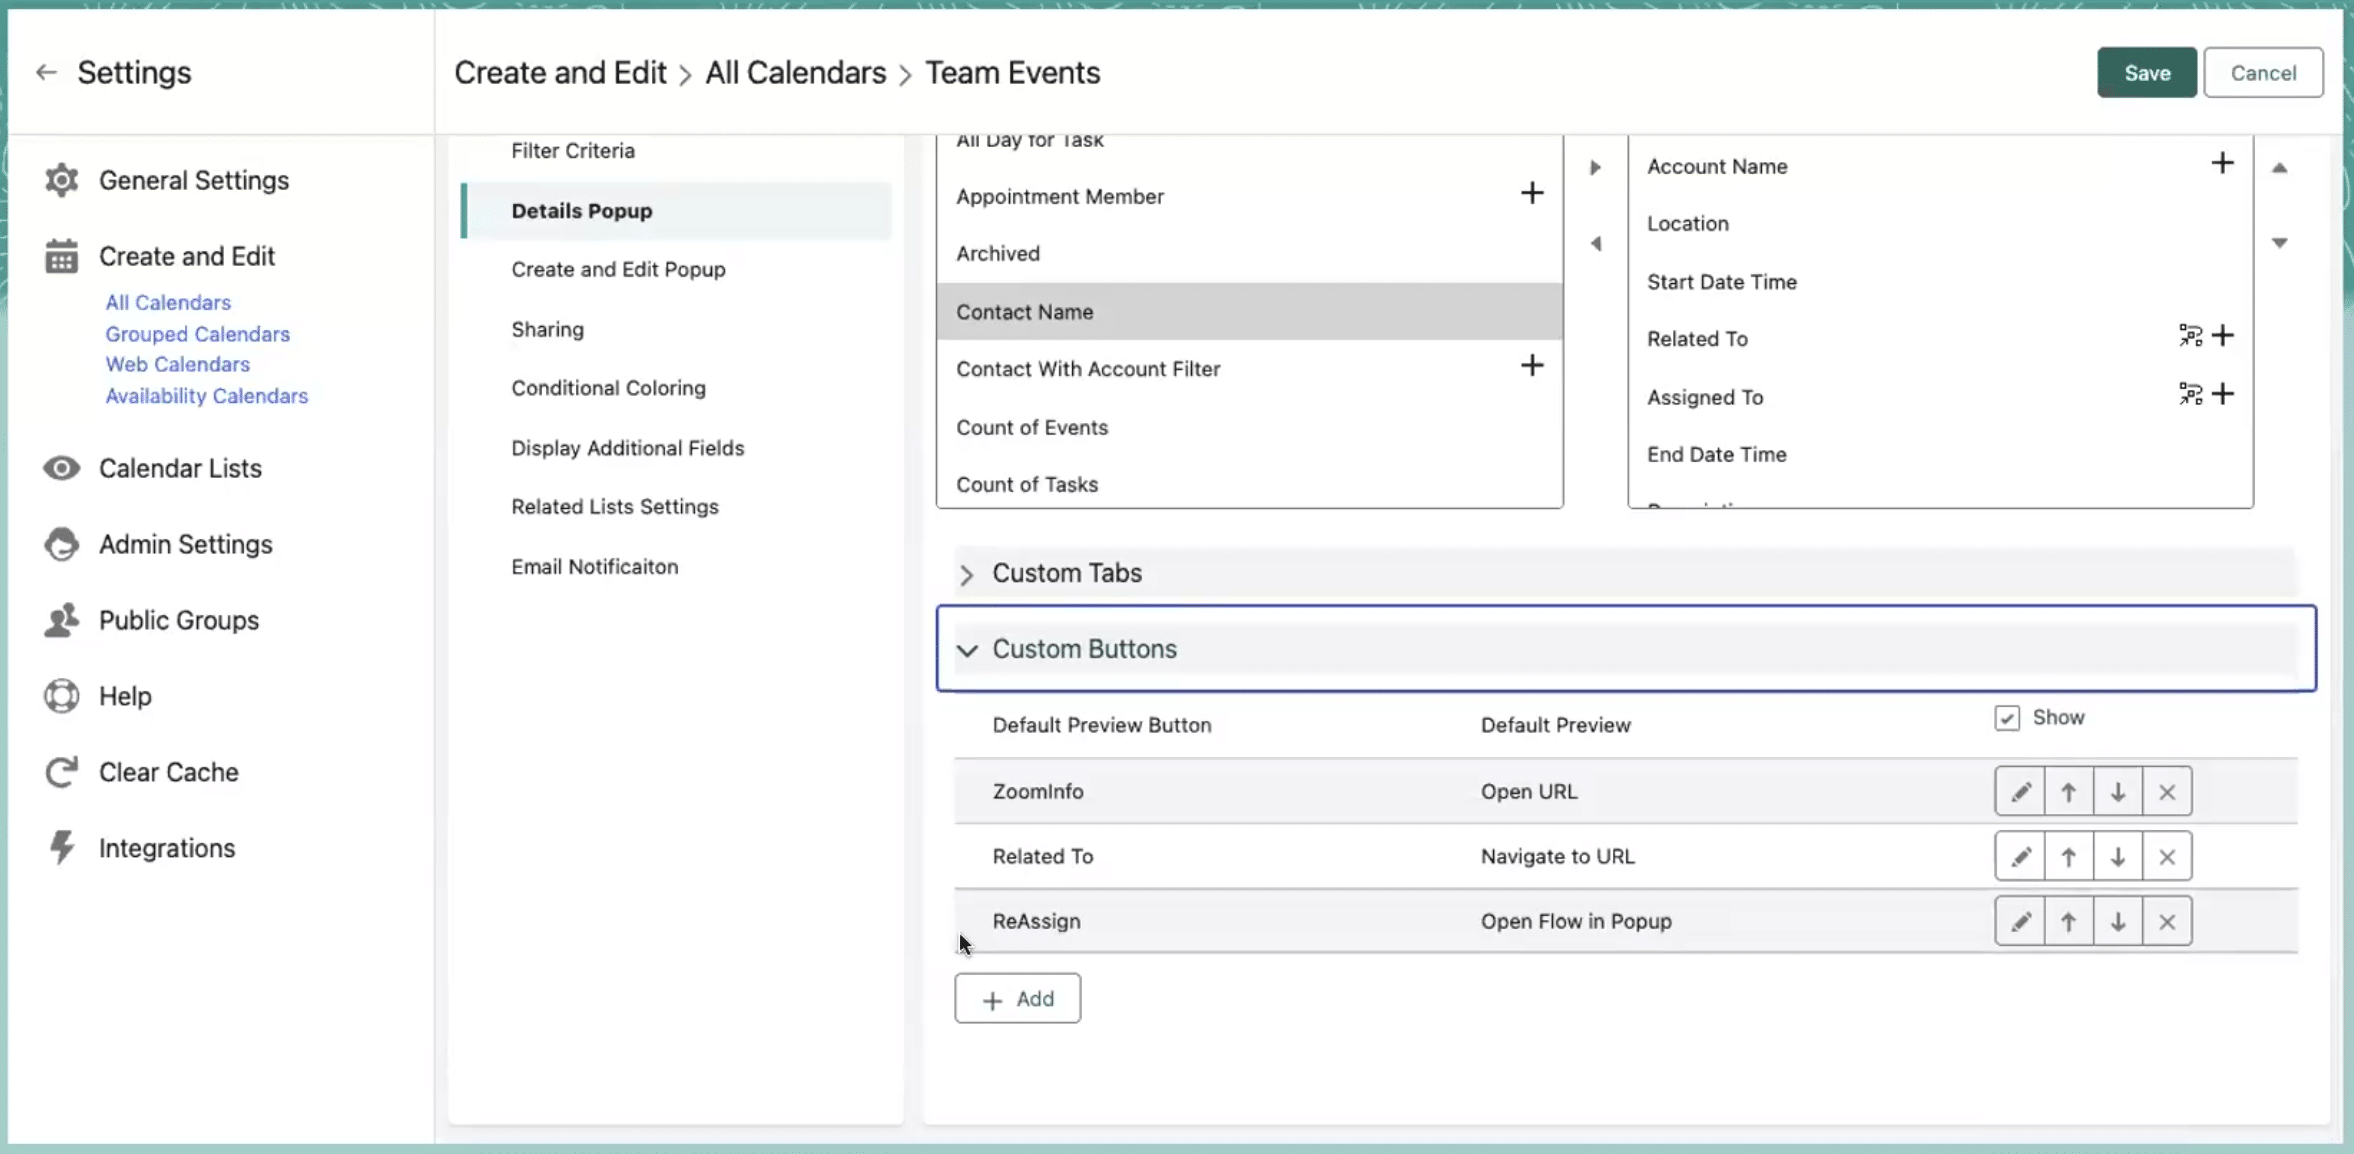Click the Cancel button
The width and height of the screenshot is (2354, 1154).
2263,72
